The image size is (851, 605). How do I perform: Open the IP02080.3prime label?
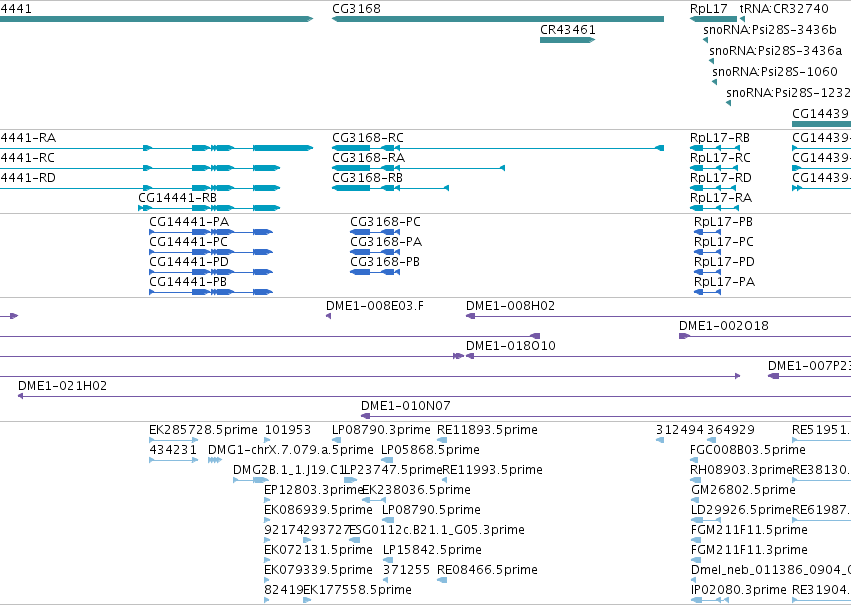coord(739,590)
